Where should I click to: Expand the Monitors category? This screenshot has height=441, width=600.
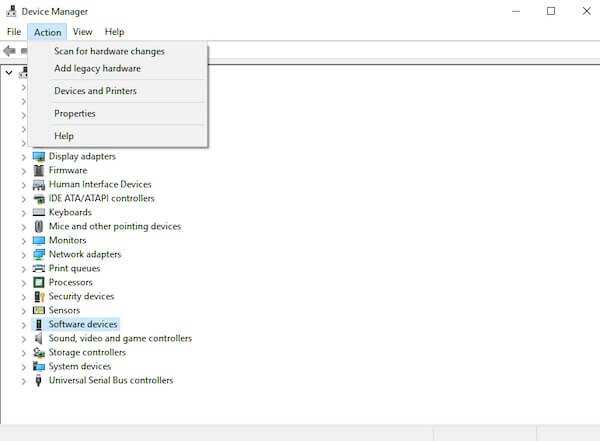[x=24, y=241]
